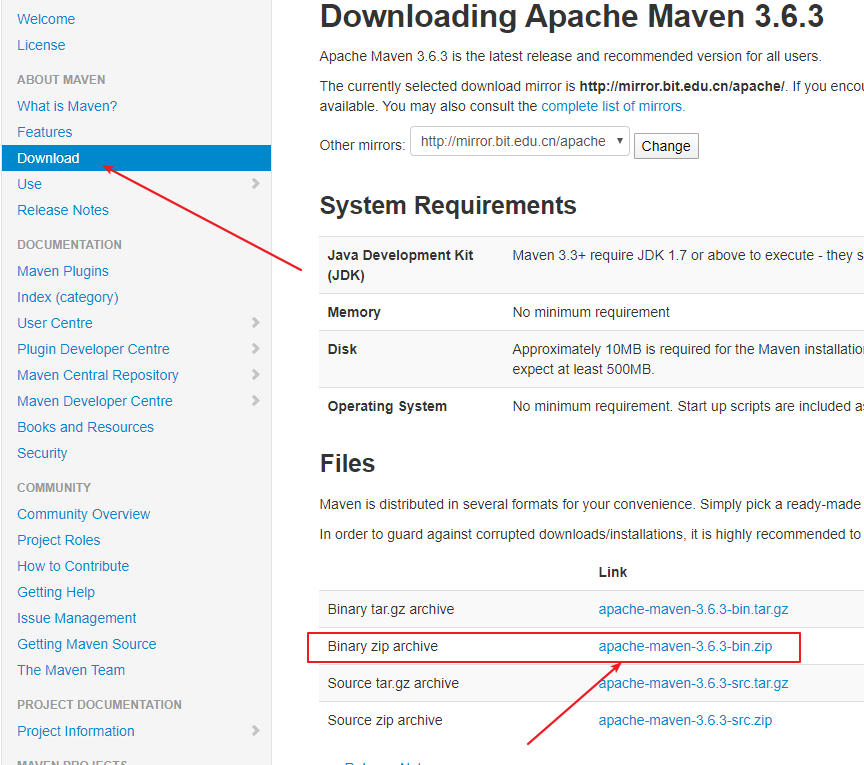Open How to Contribute link
864x765 pixels.
(x=73, y=566)
